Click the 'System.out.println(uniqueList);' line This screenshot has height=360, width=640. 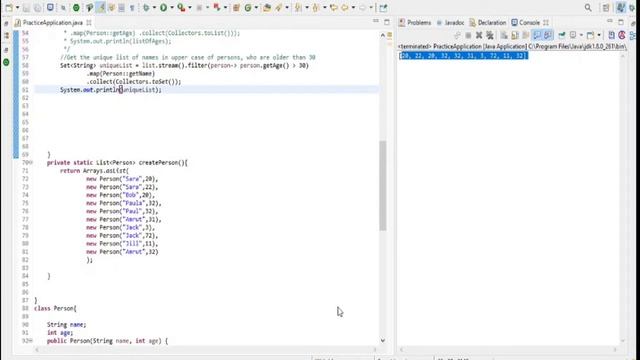[111, 90]
